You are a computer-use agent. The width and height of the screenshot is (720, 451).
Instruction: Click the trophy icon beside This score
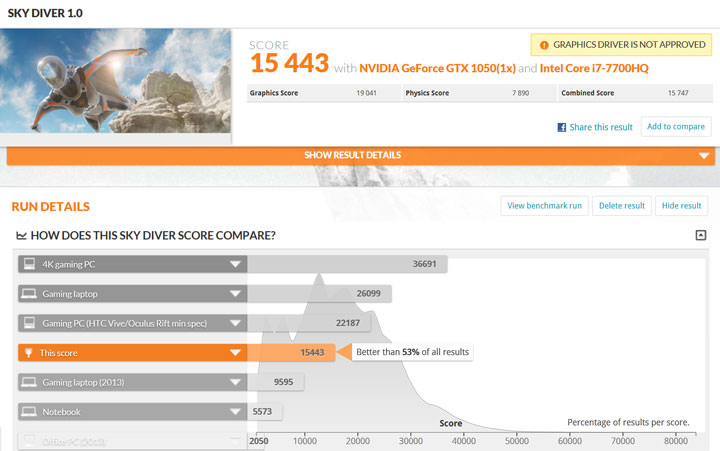(x=30, y=353)
